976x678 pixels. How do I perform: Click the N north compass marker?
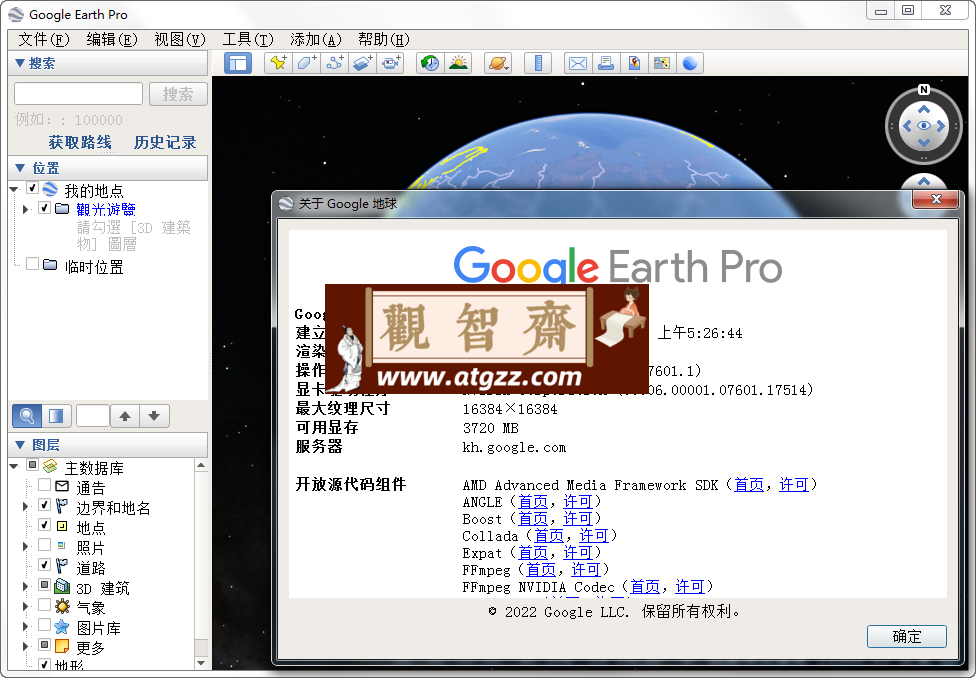(x=924, y=90)
